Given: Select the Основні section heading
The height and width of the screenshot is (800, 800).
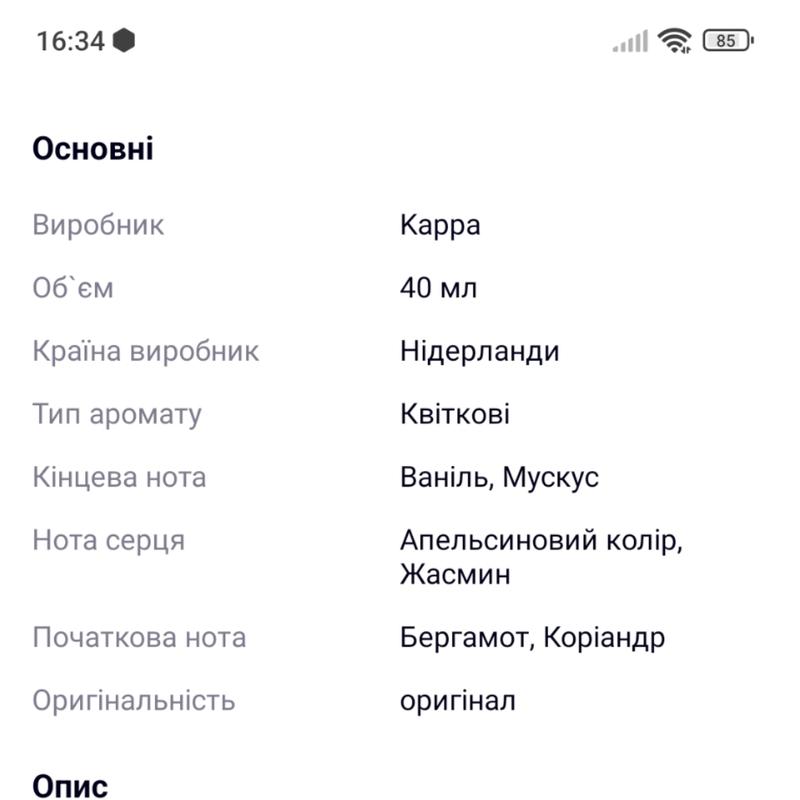Looking at the screenshot, I should [93, 149].
